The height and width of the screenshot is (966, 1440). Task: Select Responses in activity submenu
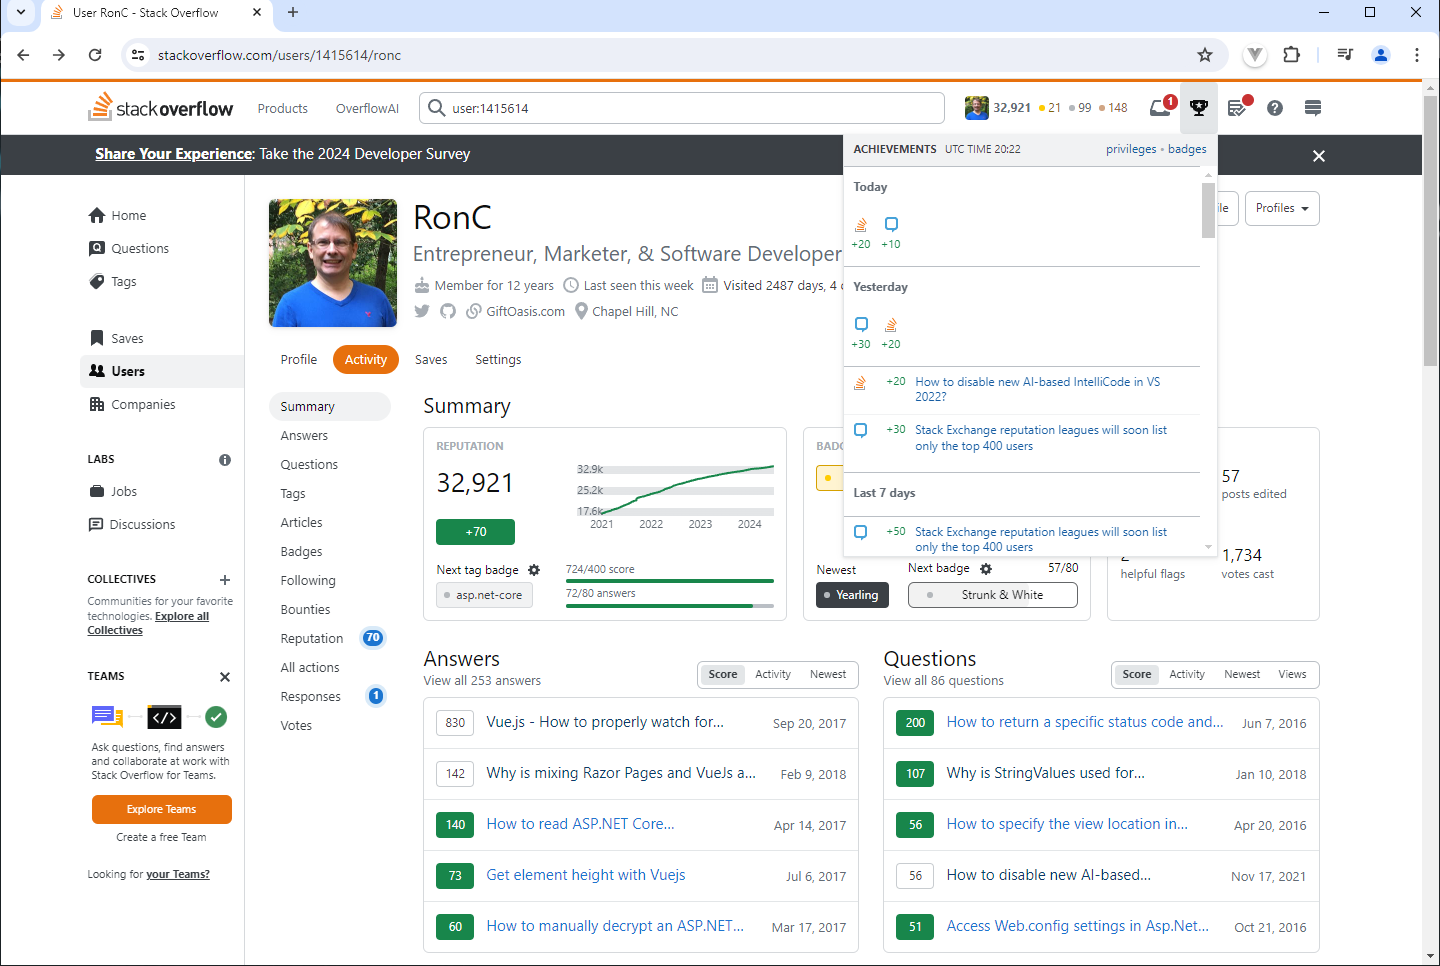tap(310, 696)
